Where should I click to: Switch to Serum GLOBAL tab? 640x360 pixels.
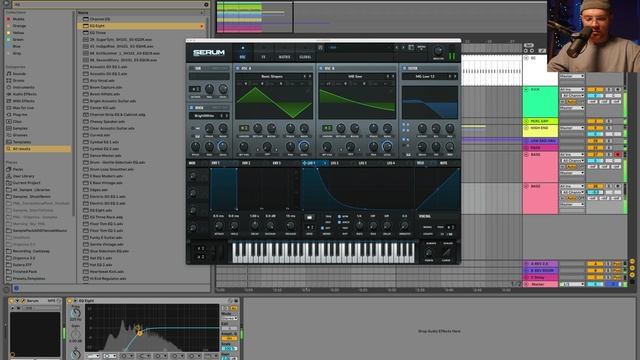click(x=305, y=53)
